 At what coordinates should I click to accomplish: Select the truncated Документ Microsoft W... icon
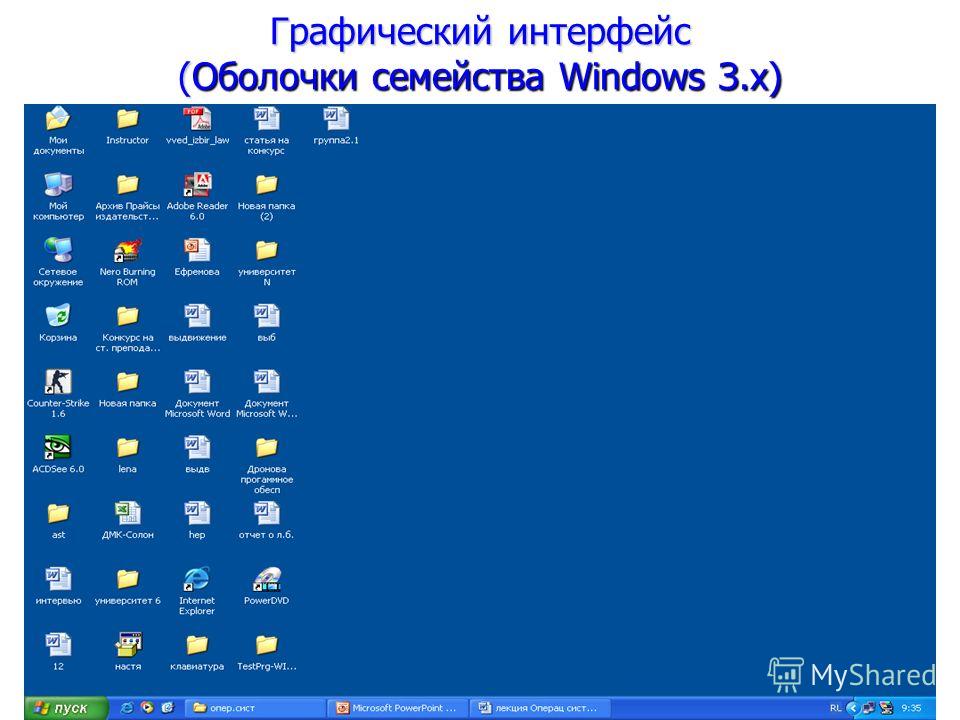click(266, 381)
